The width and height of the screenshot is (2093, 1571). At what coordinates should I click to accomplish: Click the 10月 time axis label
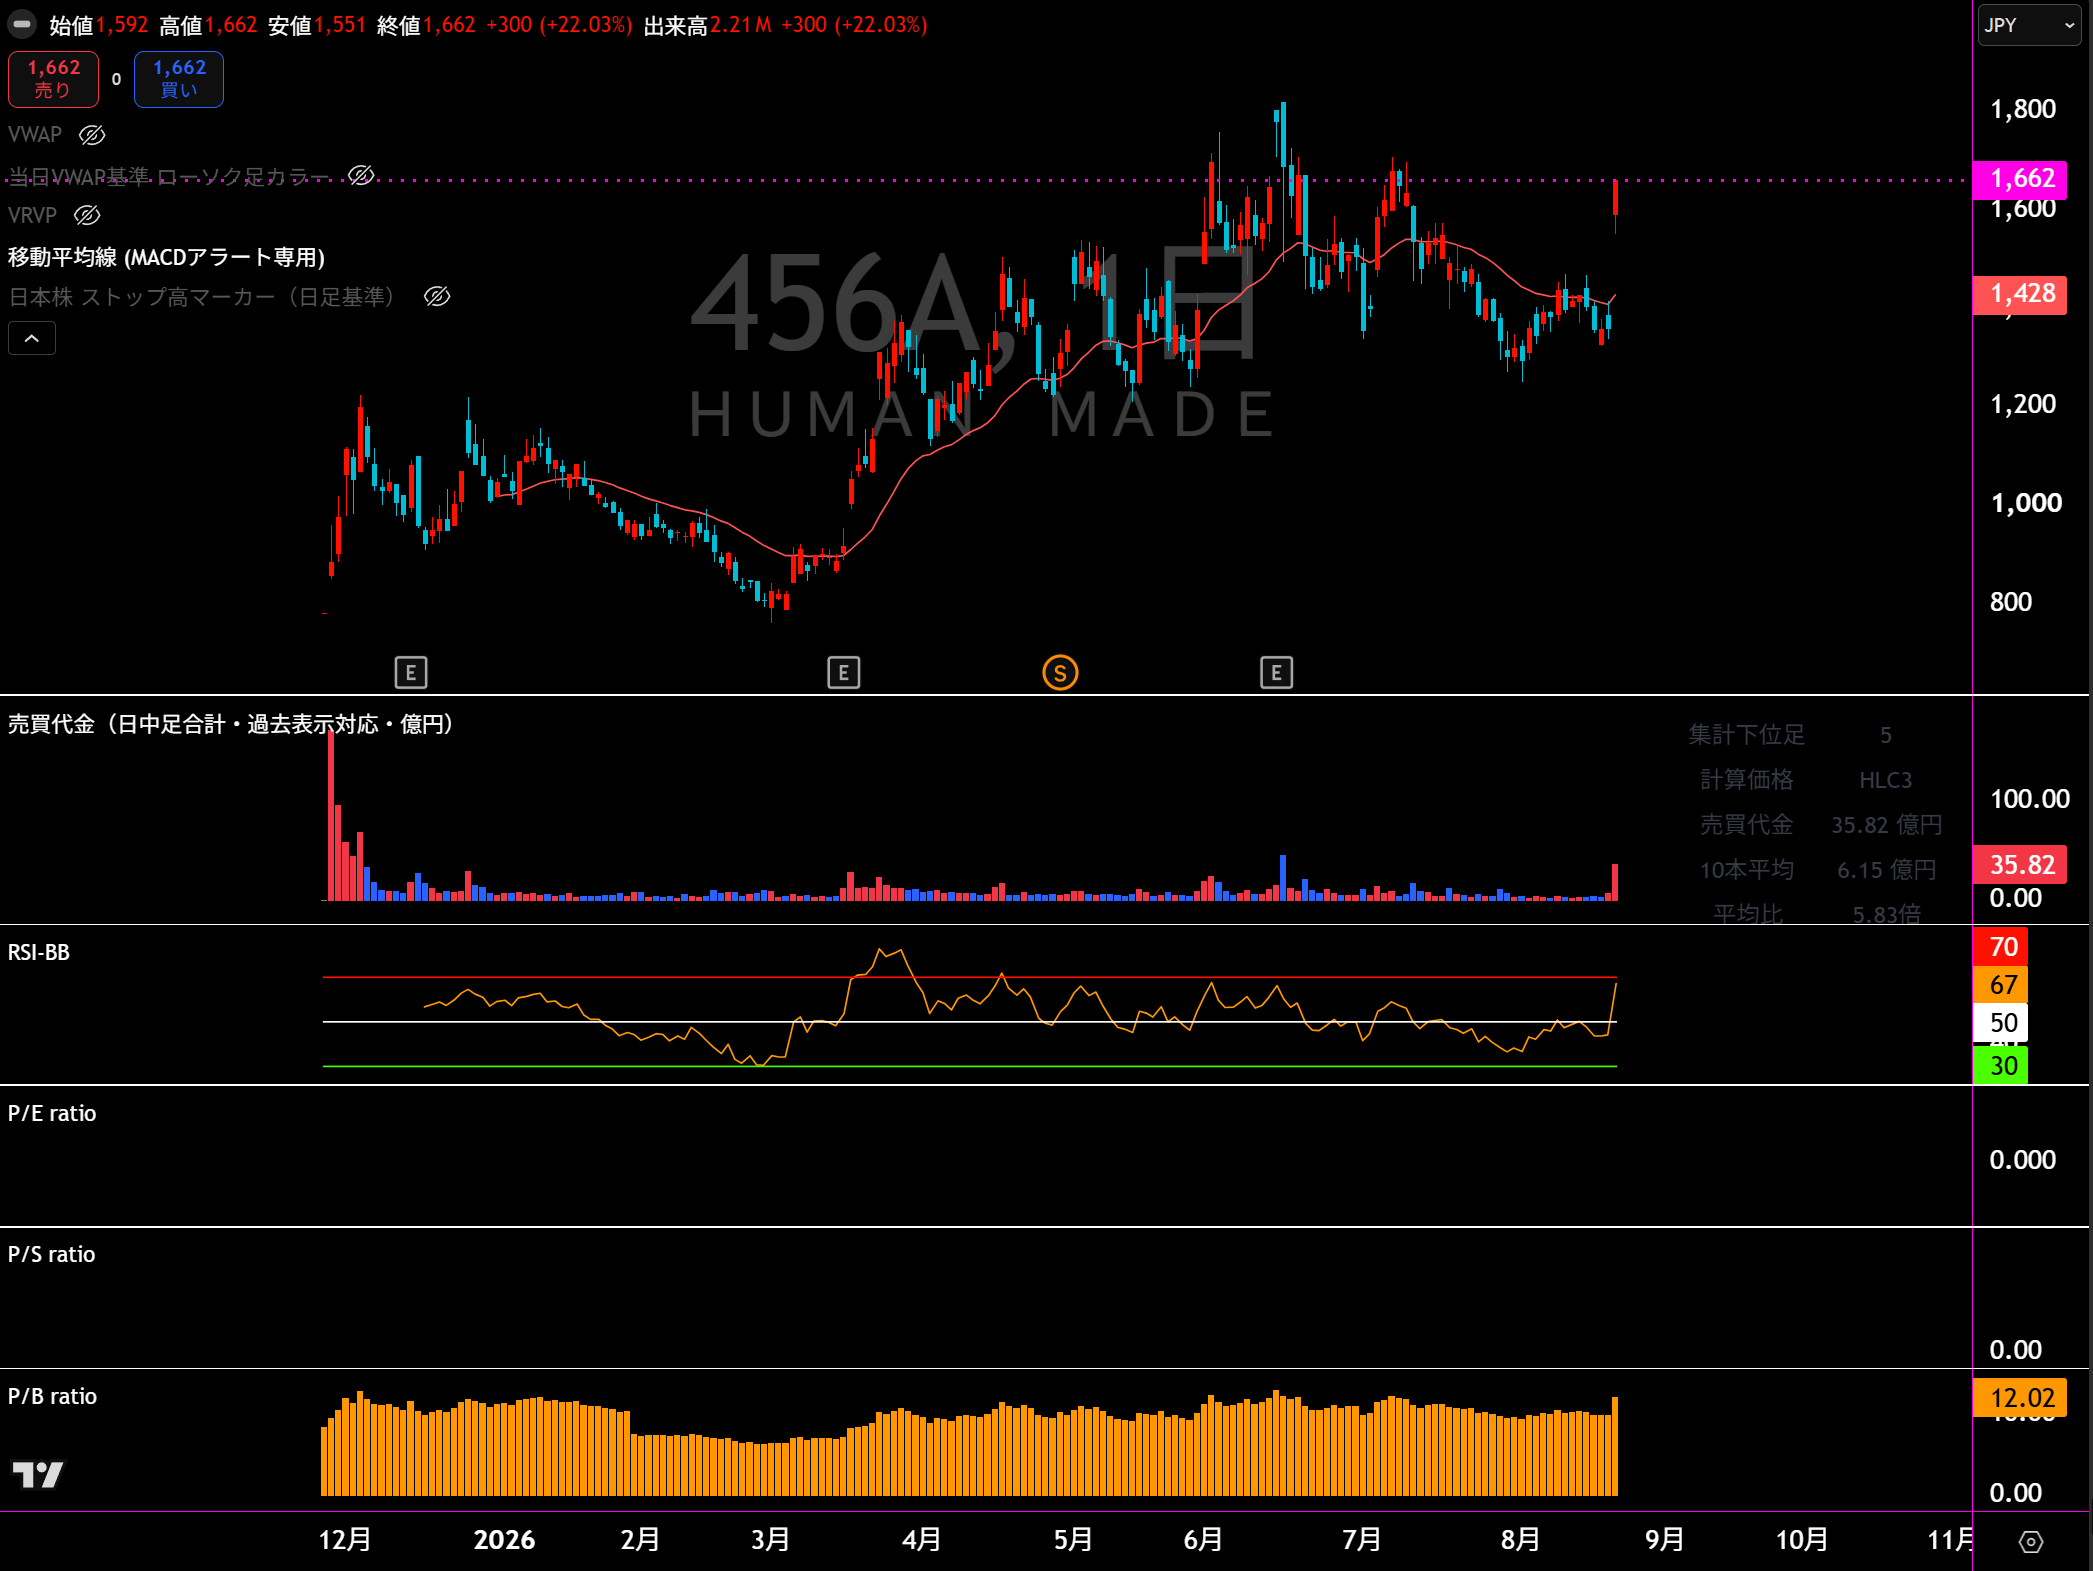[x=1802, y=1540]
